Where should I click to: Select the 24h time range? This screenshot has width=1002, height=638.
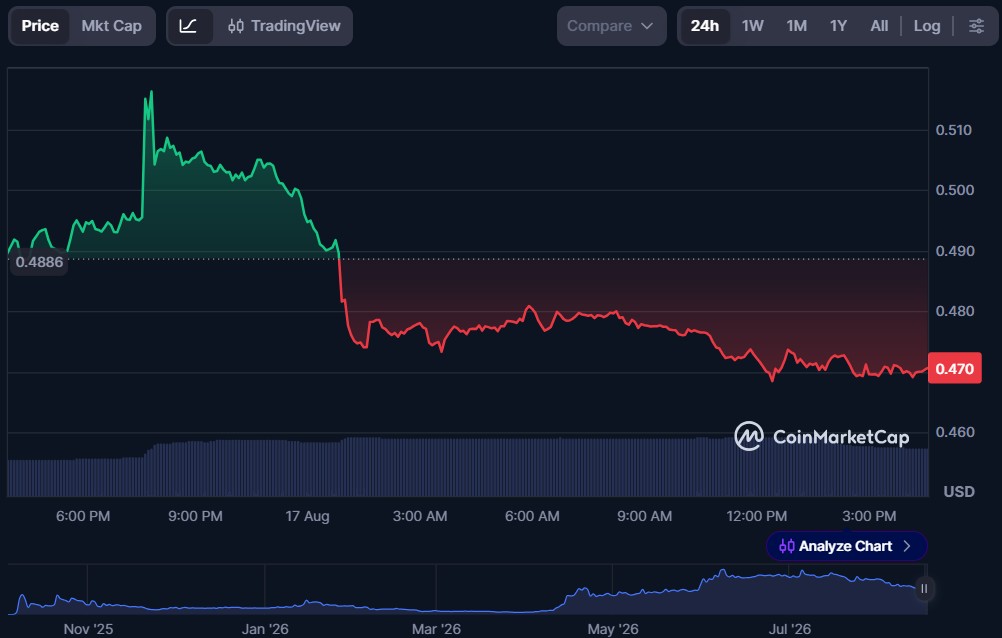tap(705, 26)
